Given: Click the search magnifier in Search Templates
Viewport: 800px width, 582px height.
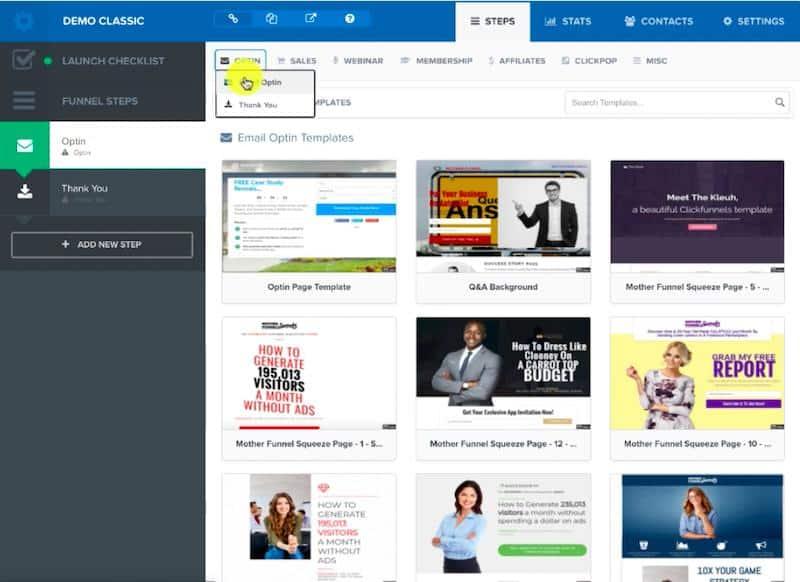Looking at the screenshot, I should tap(780, 101).
